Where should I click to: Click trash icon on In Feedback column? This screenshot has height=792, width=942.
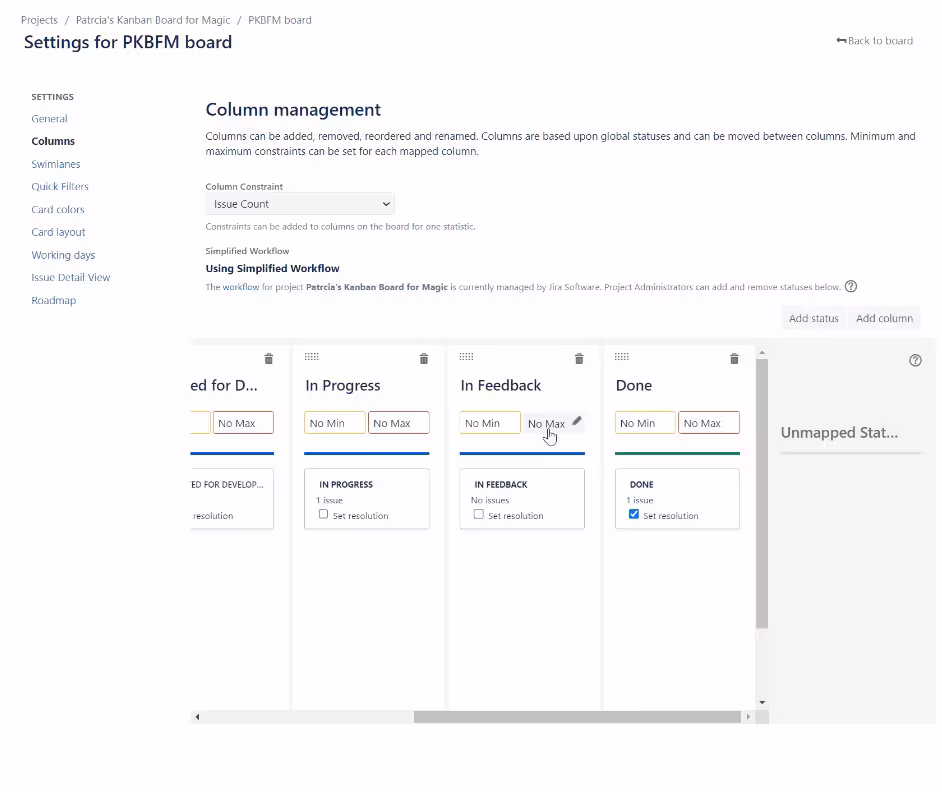click(579, 359)
